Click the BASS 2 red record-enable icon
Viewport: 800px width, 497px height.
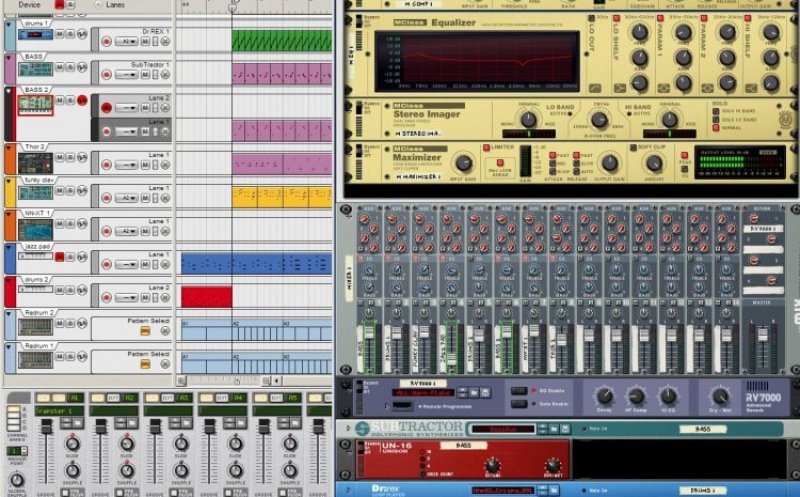(82, 100)
